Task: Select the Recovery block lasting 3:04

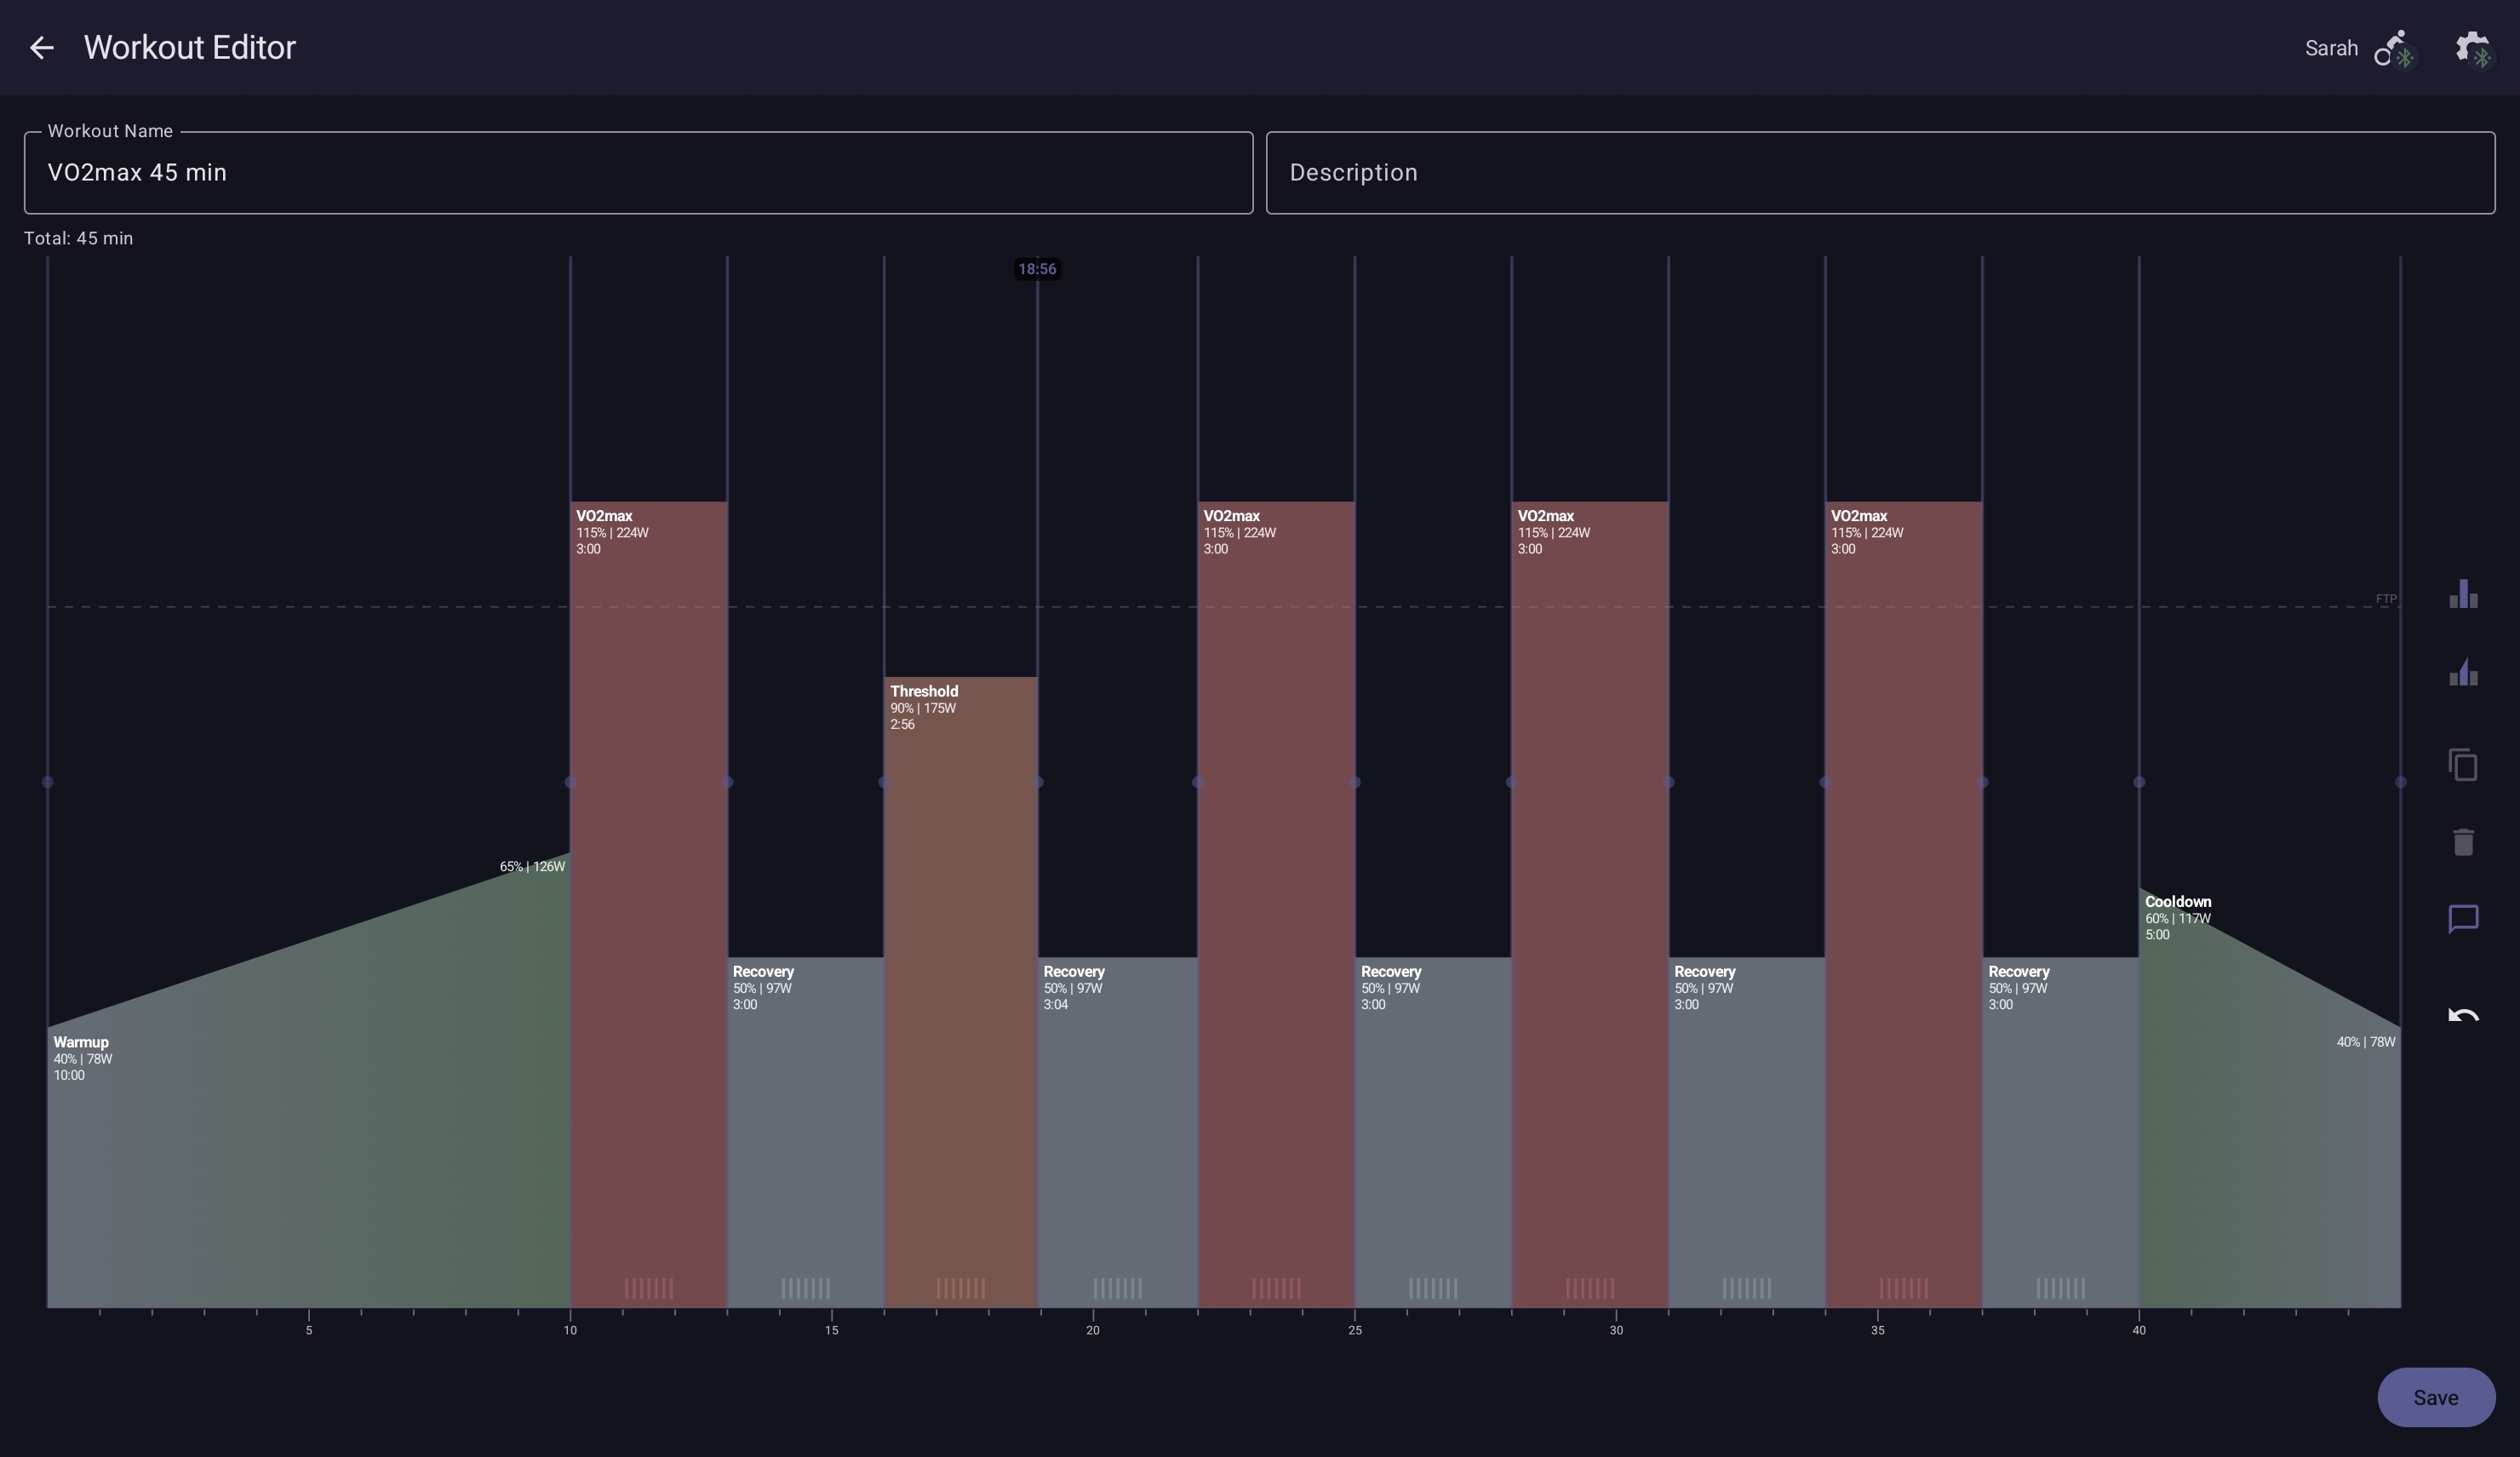Action: point(1117,1132)
